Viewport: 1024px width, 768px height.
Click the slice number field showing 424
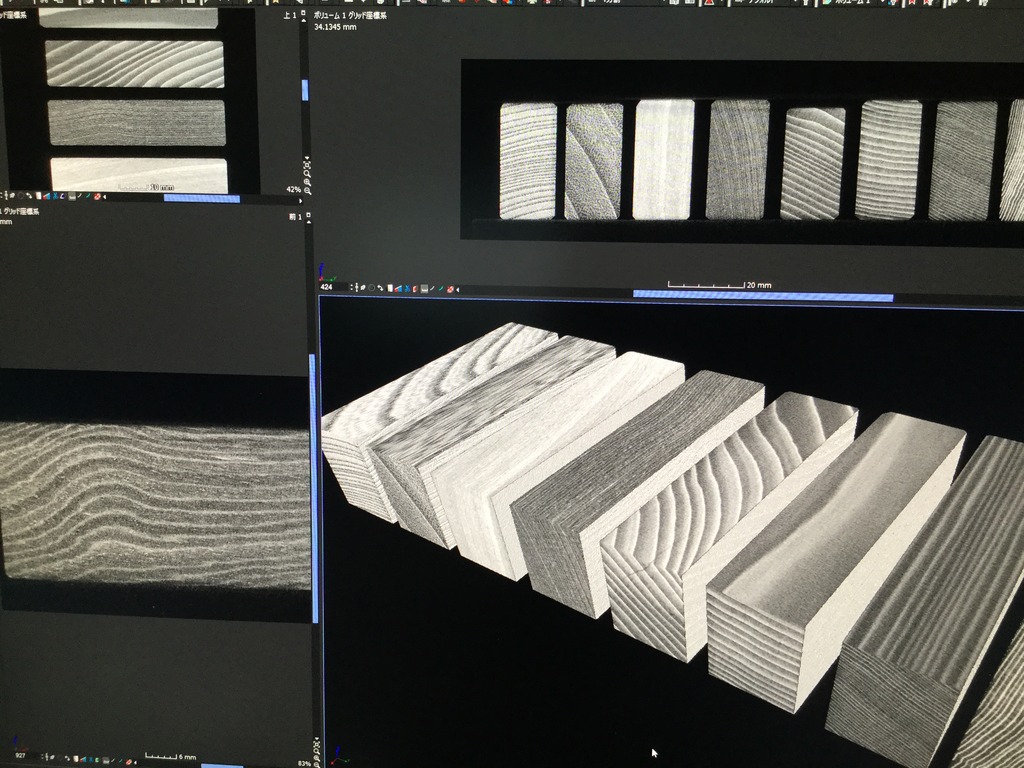click(328, 287)
